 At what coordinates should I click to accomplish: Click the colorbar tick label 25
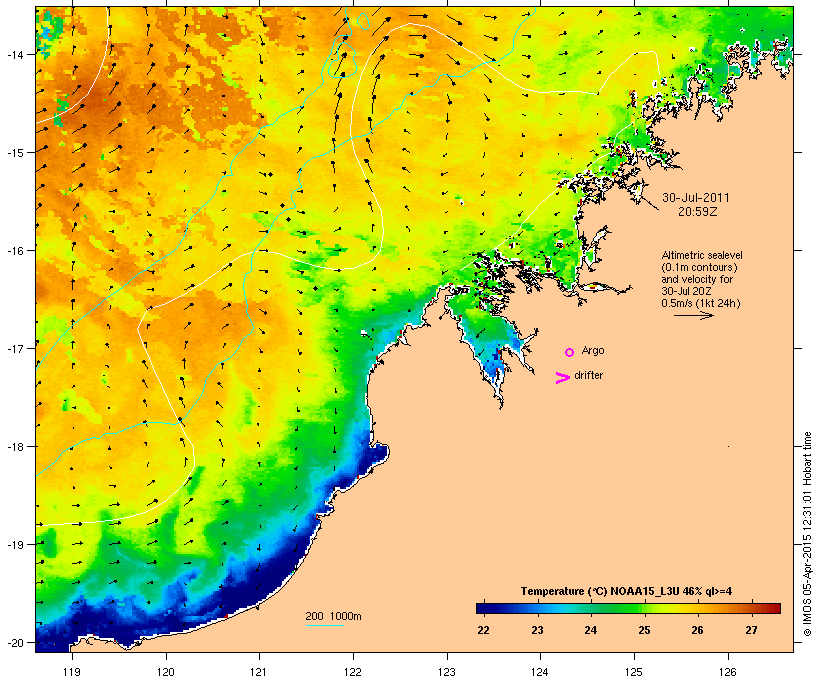[x=644, y=630]
